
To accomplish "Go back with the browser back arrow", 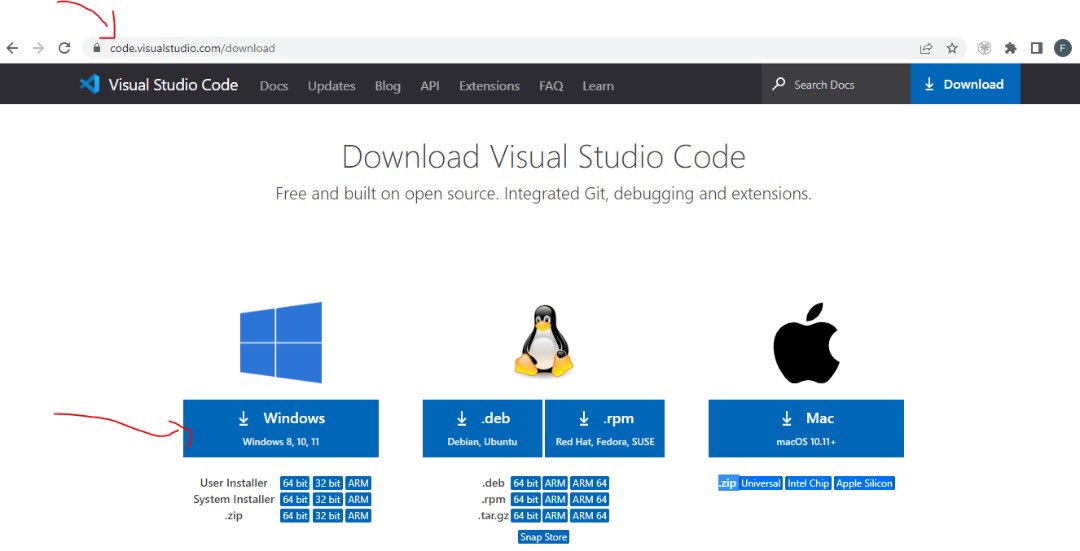I will tap(12, 48).
